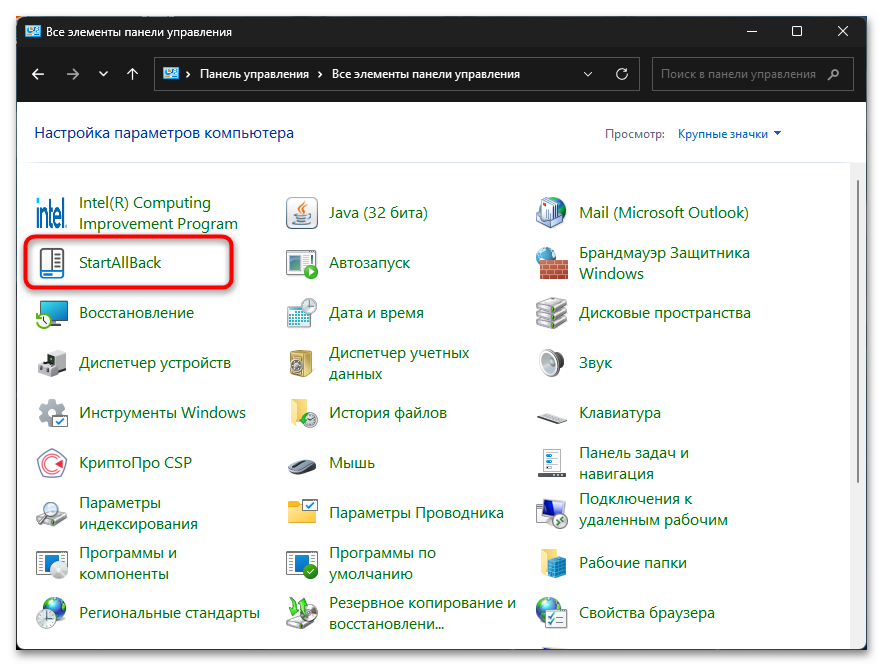Click the refresh button
This screenshot has width=883, height=666.
tap(622, 73)
